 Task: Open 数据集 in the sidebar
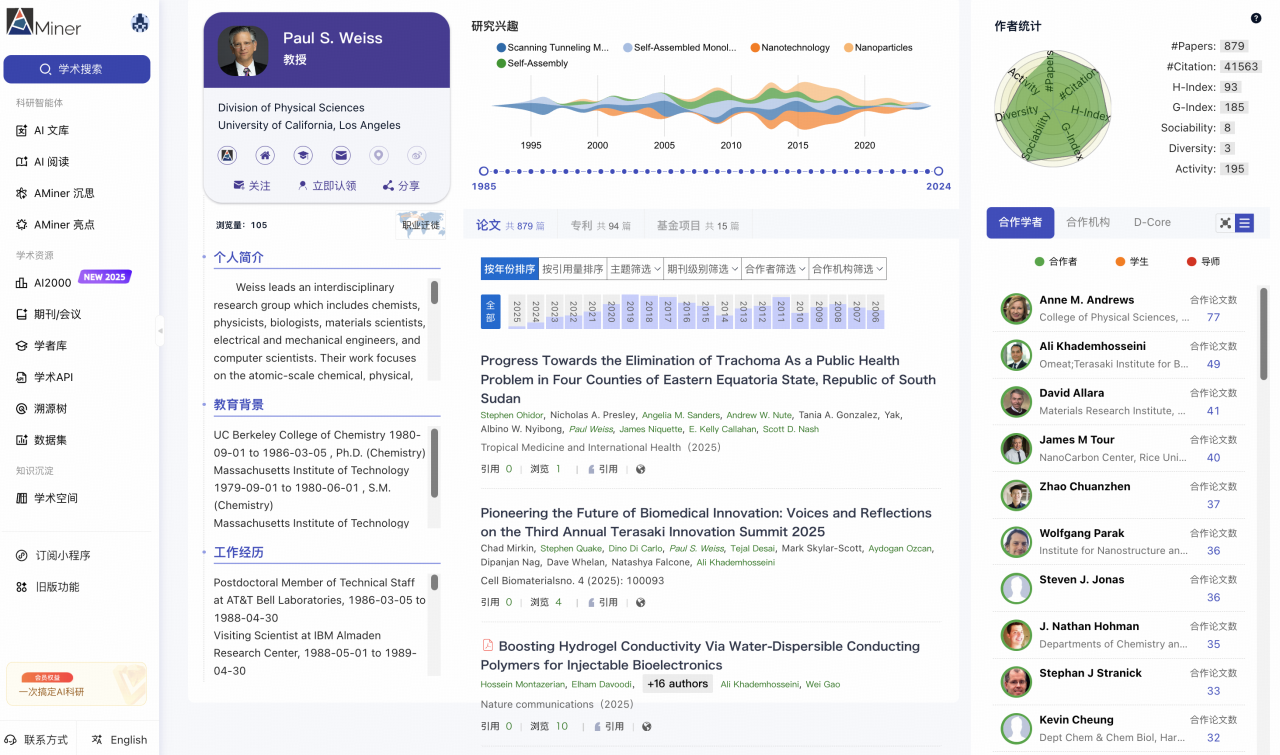[41, 440]
